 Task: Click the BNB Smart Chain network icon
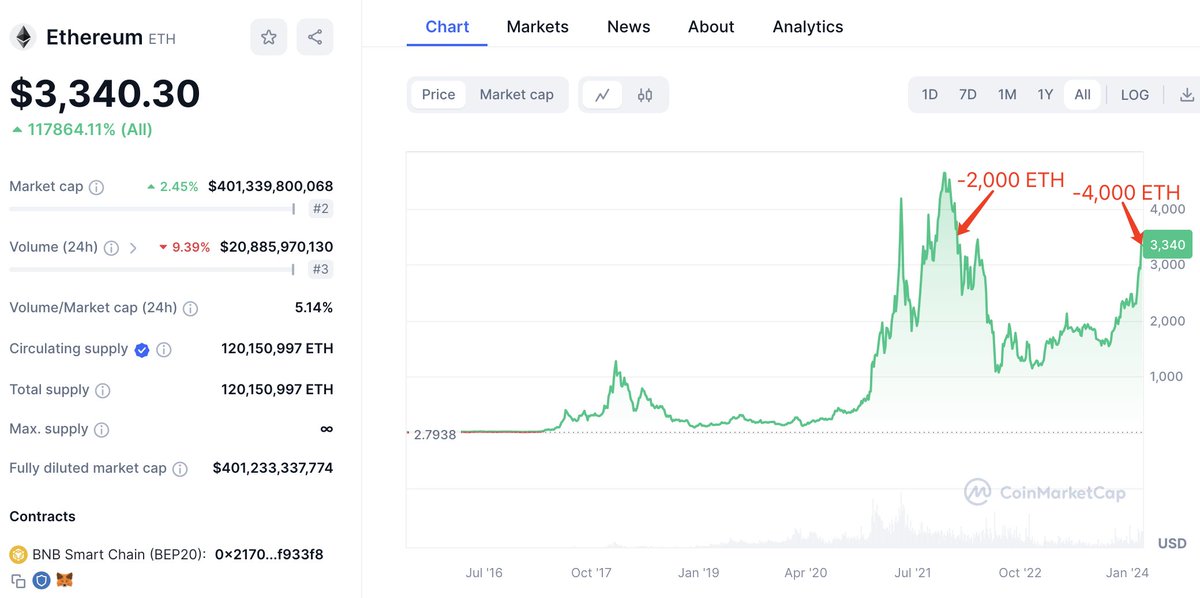(x=18, y=553)
